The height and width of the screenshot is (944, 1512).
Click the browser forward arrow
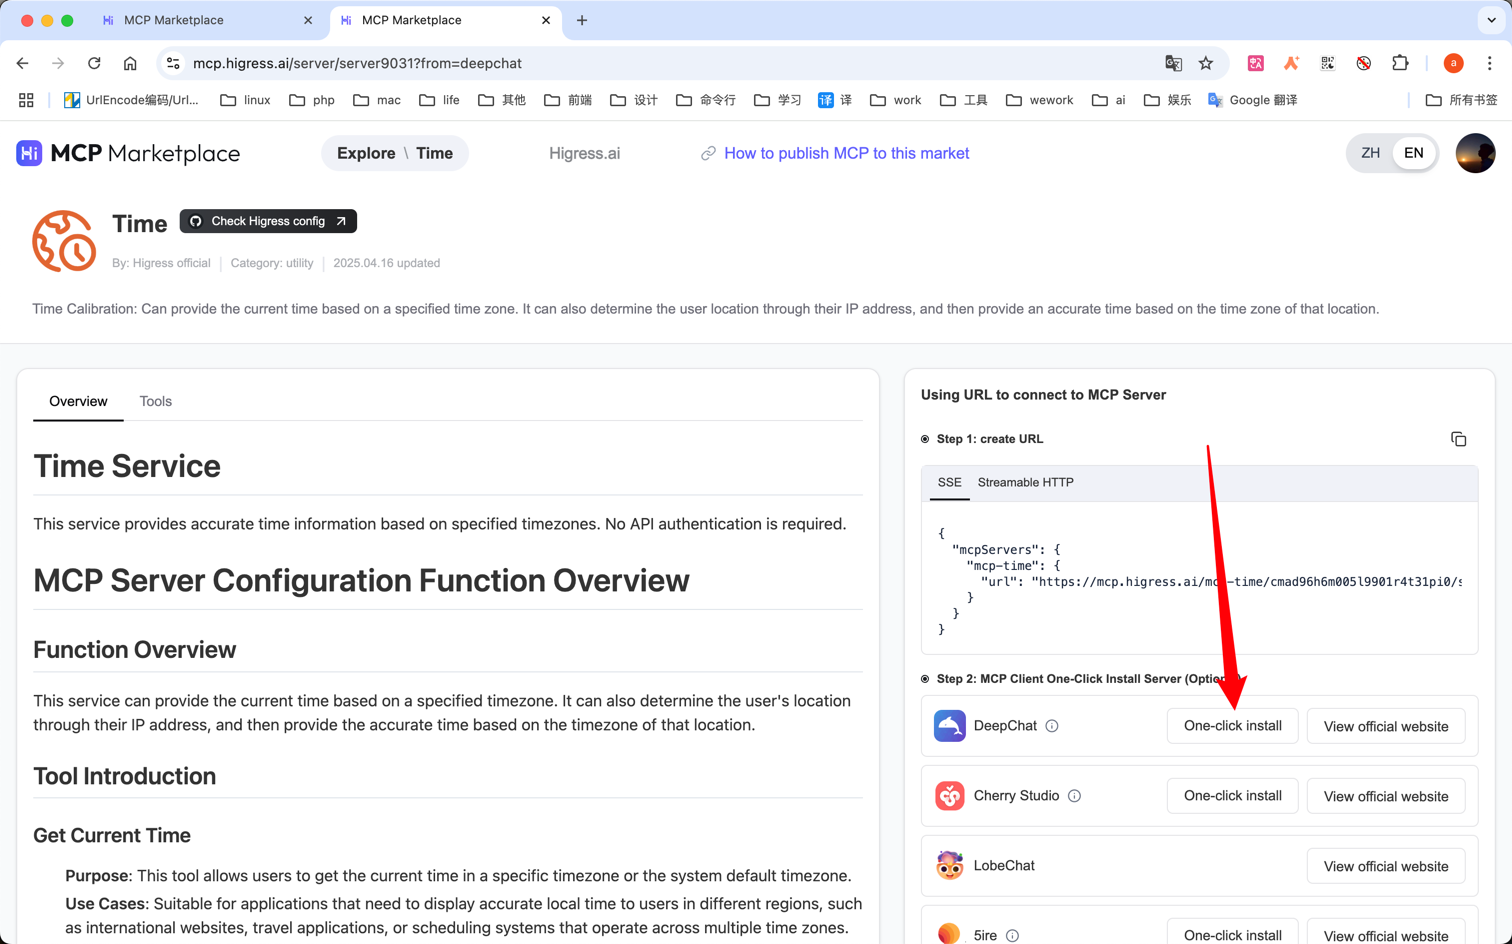point(58,63)
